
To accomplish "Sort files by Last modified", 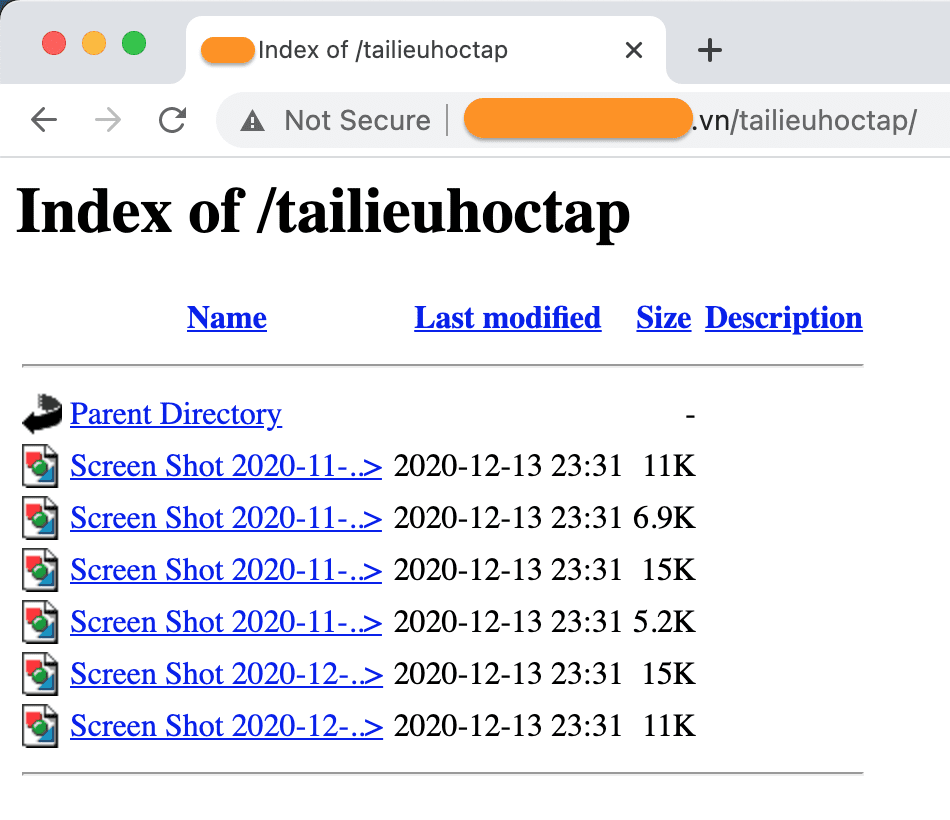I will pyautogui.click(x=507, y=317).
